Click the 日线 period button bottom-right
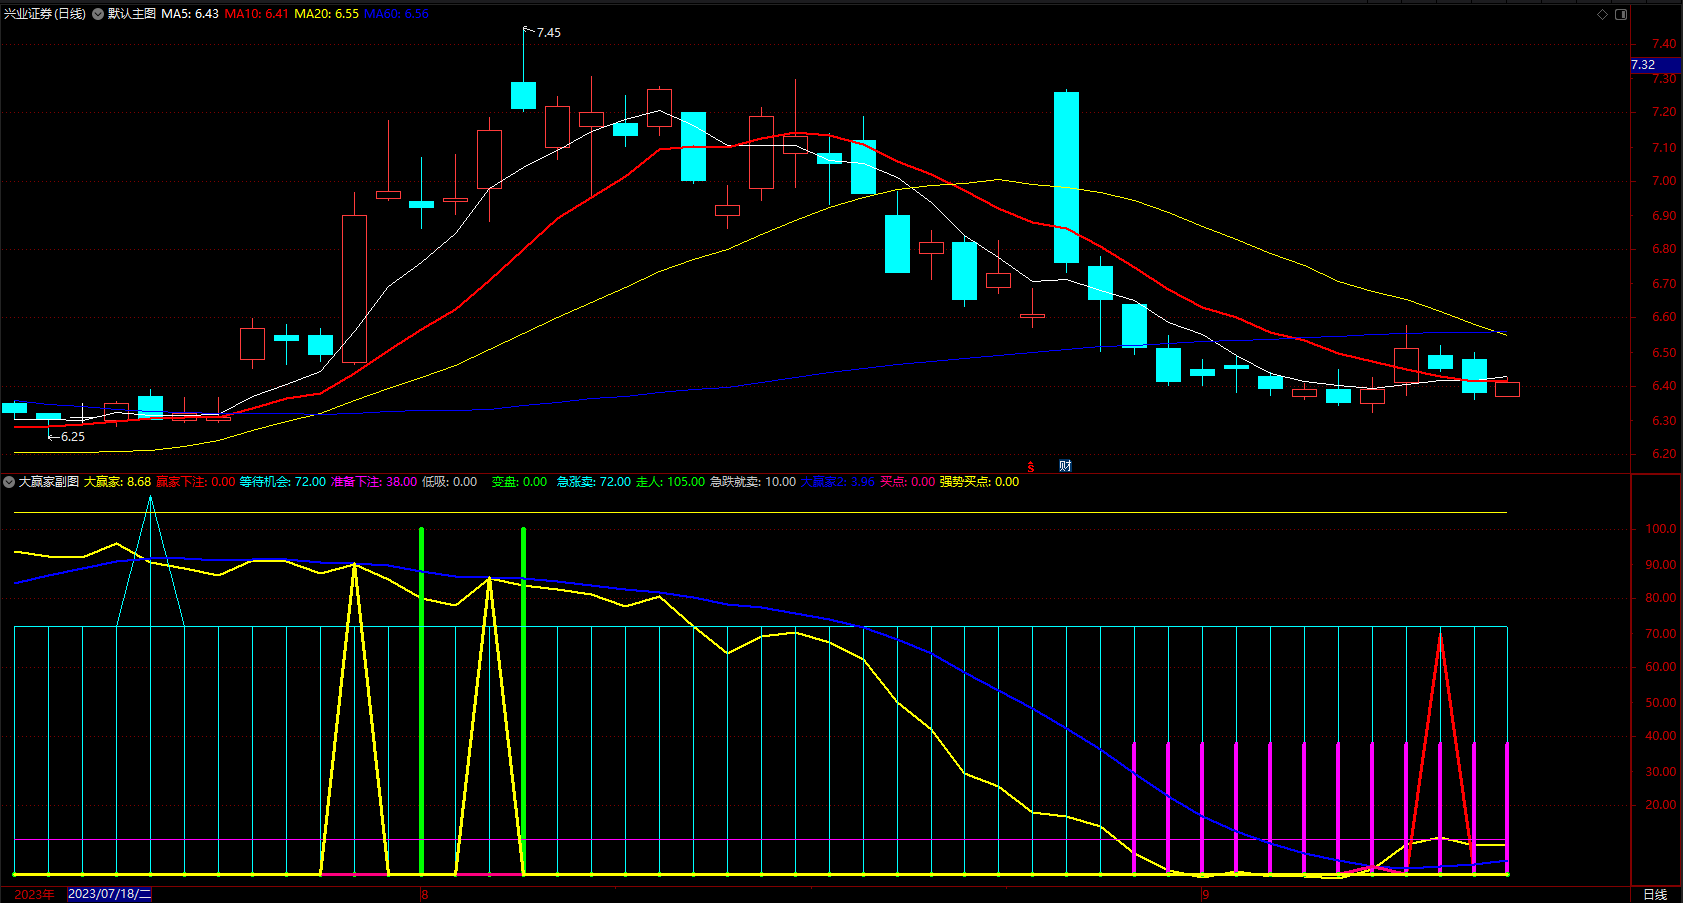 [x=1655, y=894]
